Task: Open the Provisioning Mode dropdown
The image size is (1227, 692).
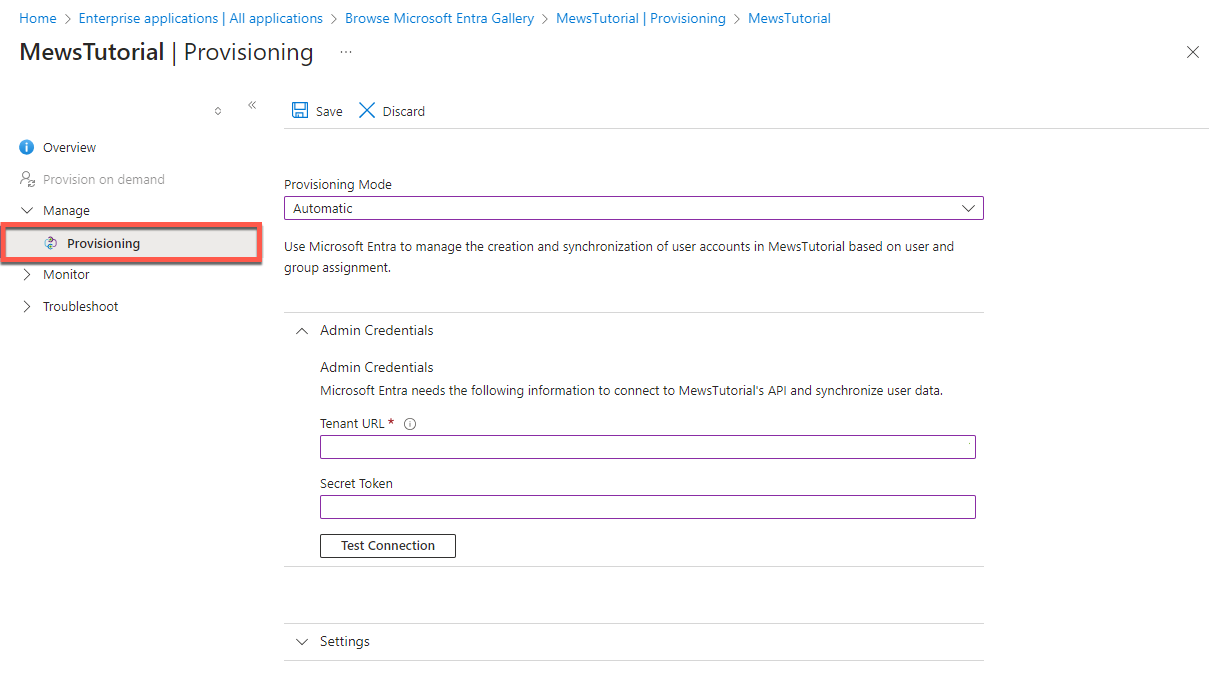Action: pos(634,208)
